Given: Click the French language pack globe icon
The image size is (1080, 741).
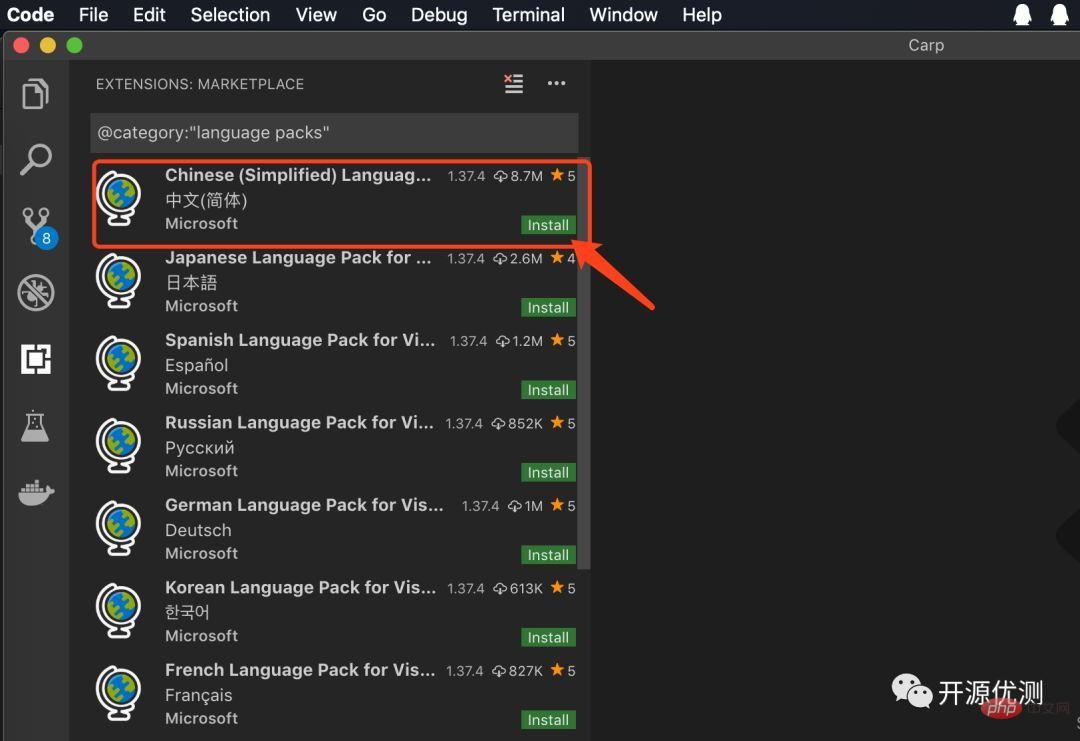Looking at the screenshot, I should click(119, 693).
